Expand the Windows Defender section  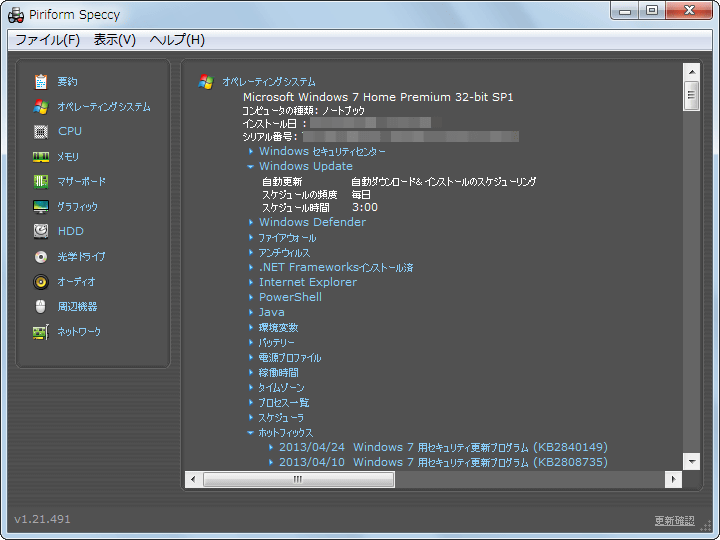click(x=251, y=223)
